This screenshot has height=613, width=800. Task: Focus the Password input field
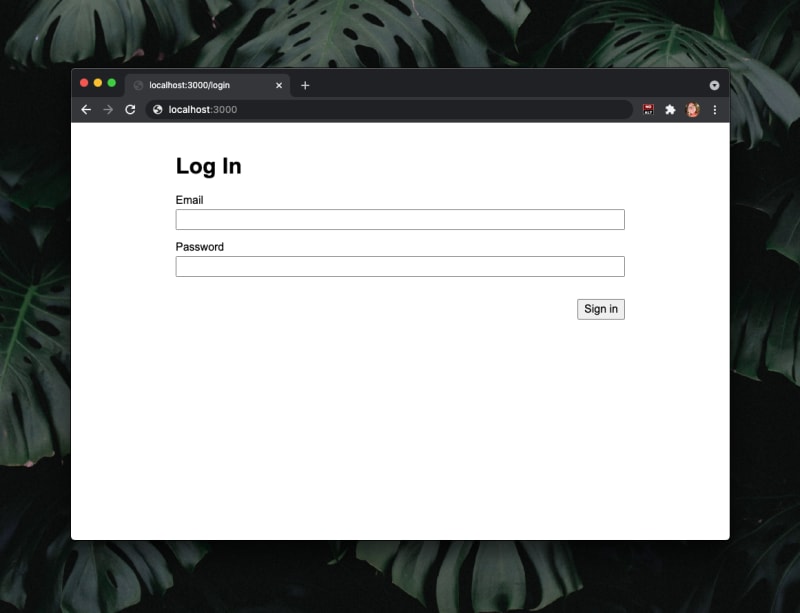click(400, 266)
